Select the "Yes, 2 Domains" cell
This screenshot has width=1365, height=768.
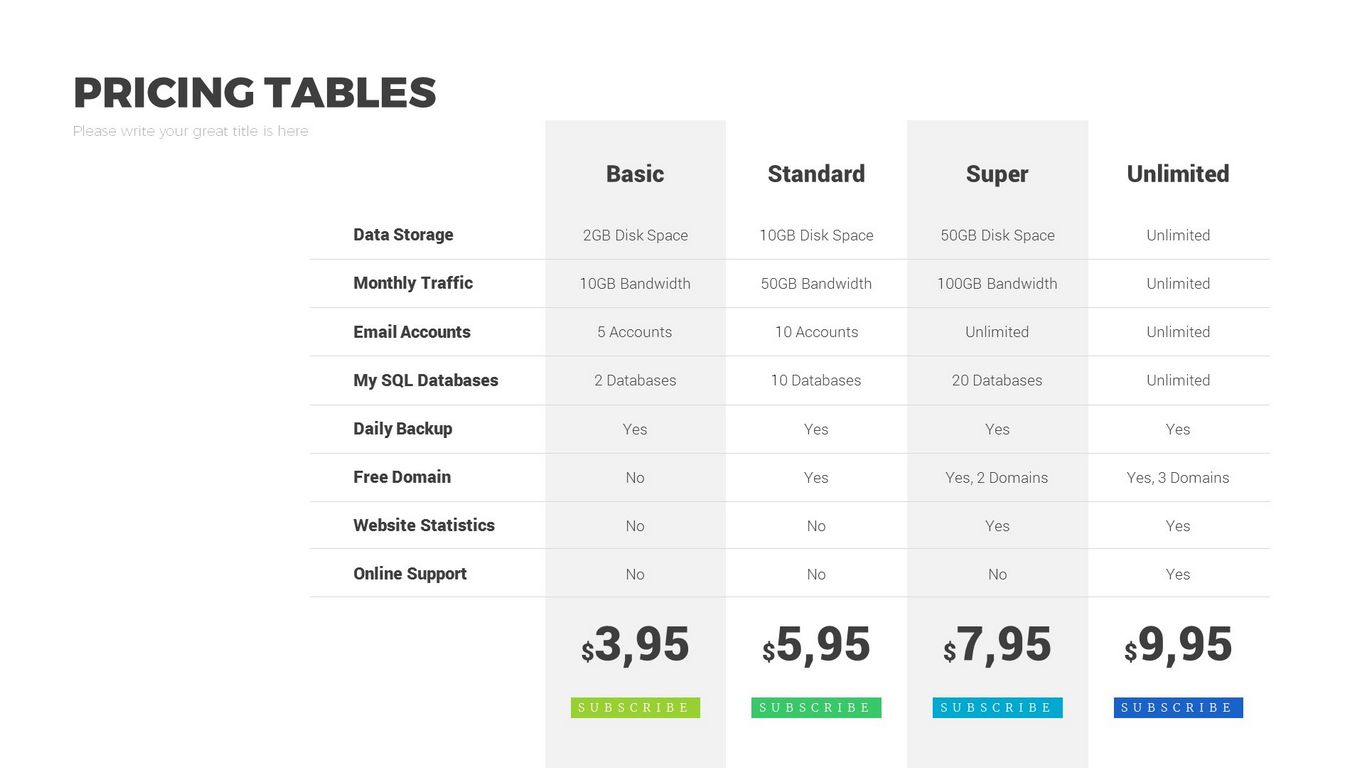997,478
